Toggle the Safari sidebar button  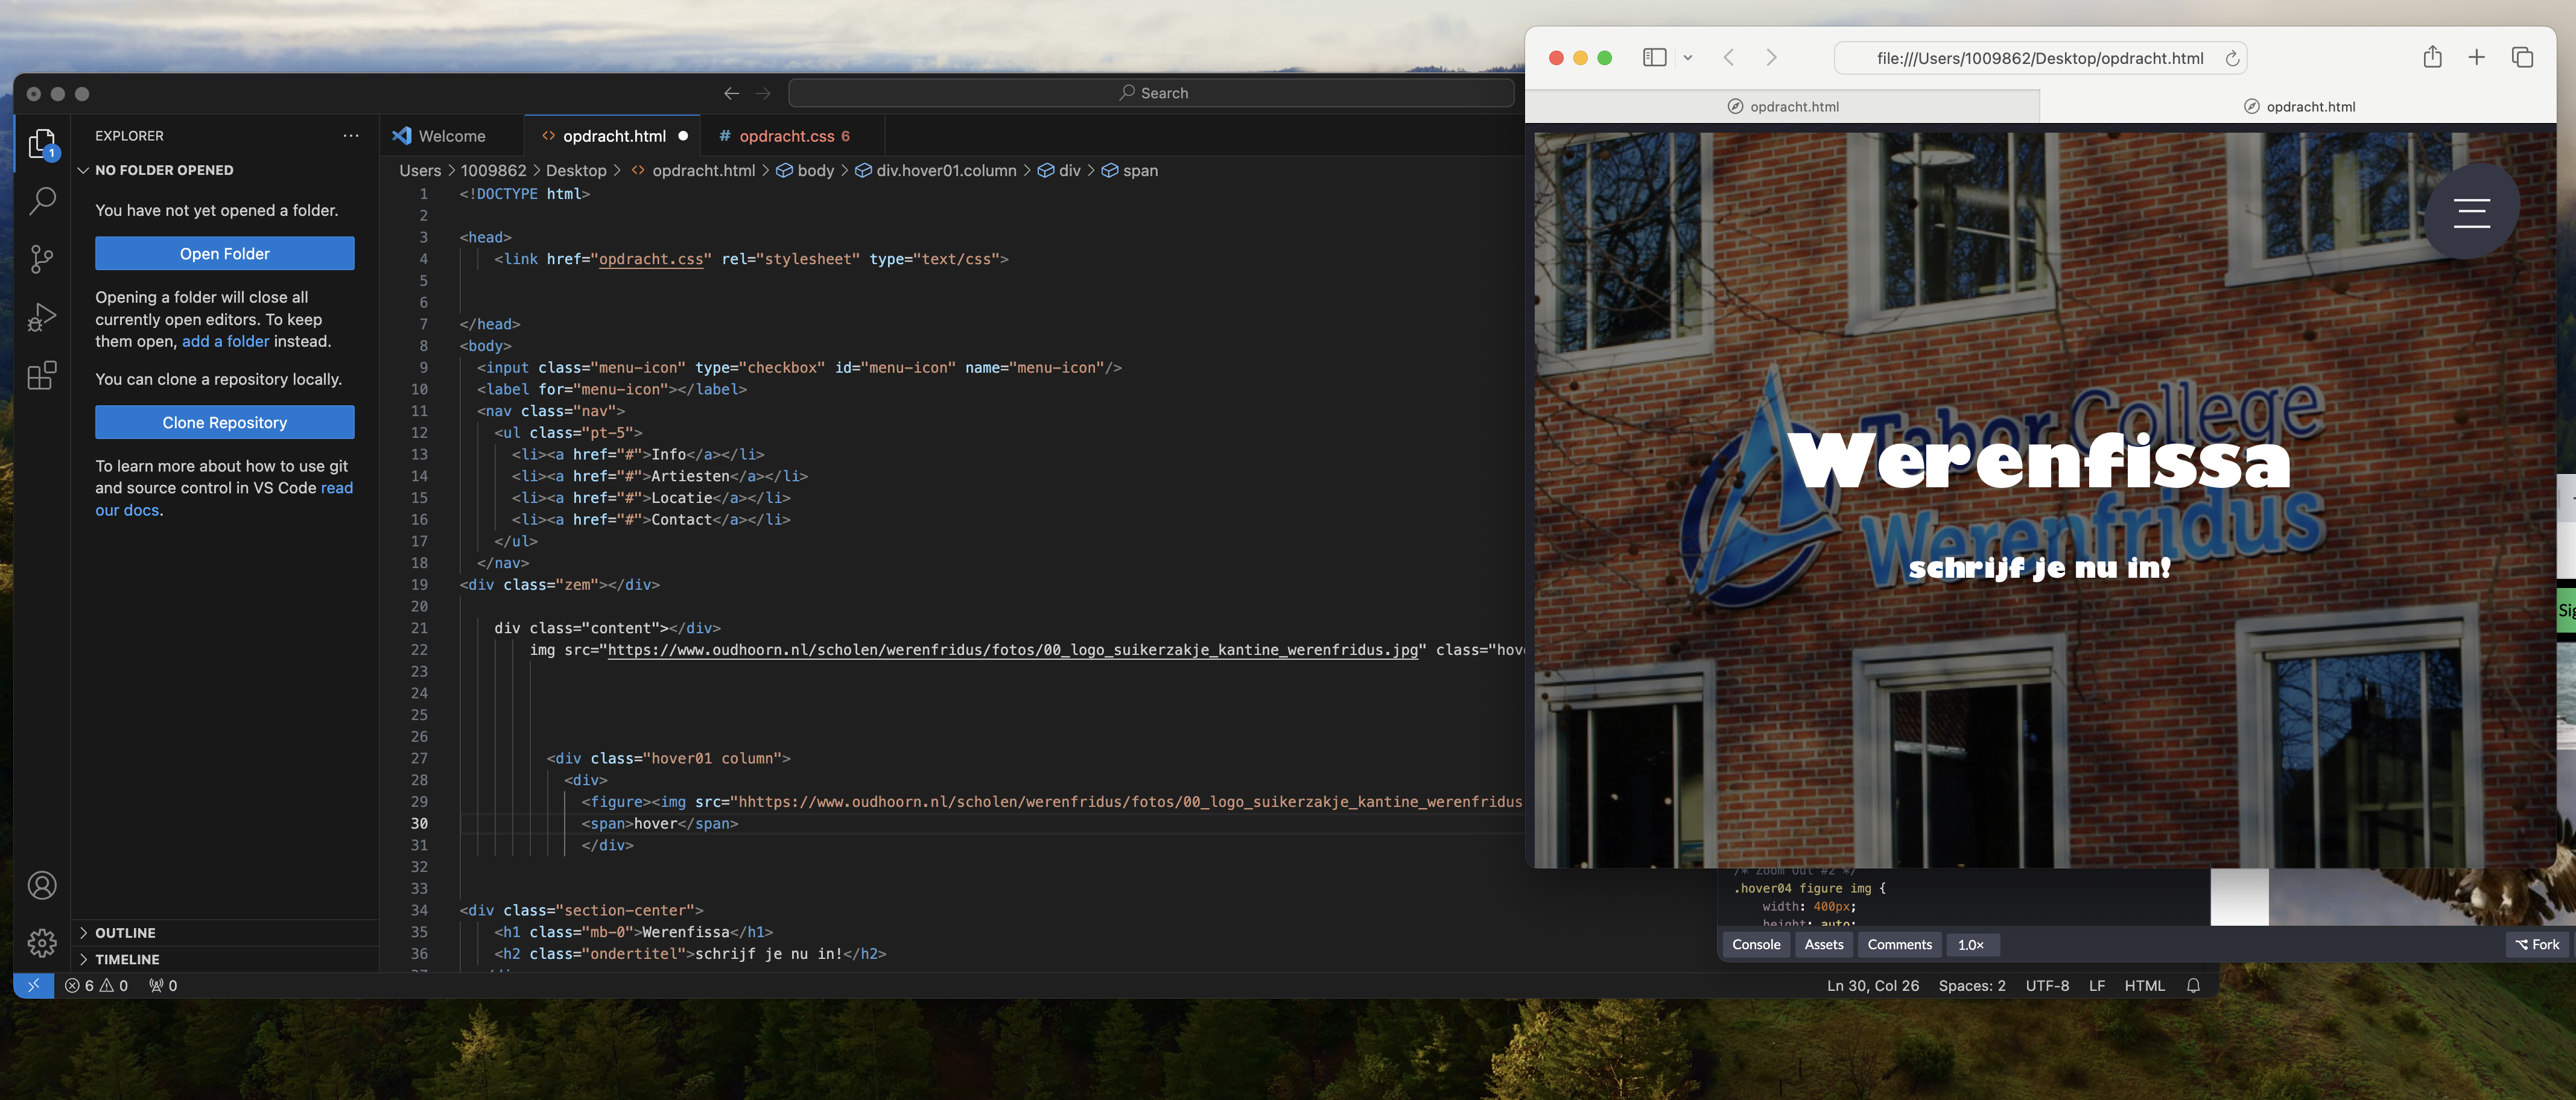1654,58
